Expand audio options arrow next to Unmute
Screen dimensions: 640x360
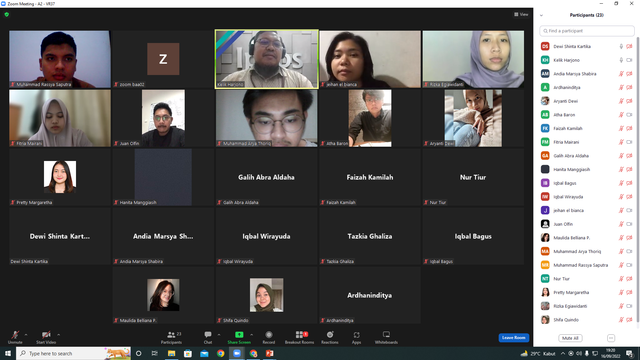coord(26,335)
